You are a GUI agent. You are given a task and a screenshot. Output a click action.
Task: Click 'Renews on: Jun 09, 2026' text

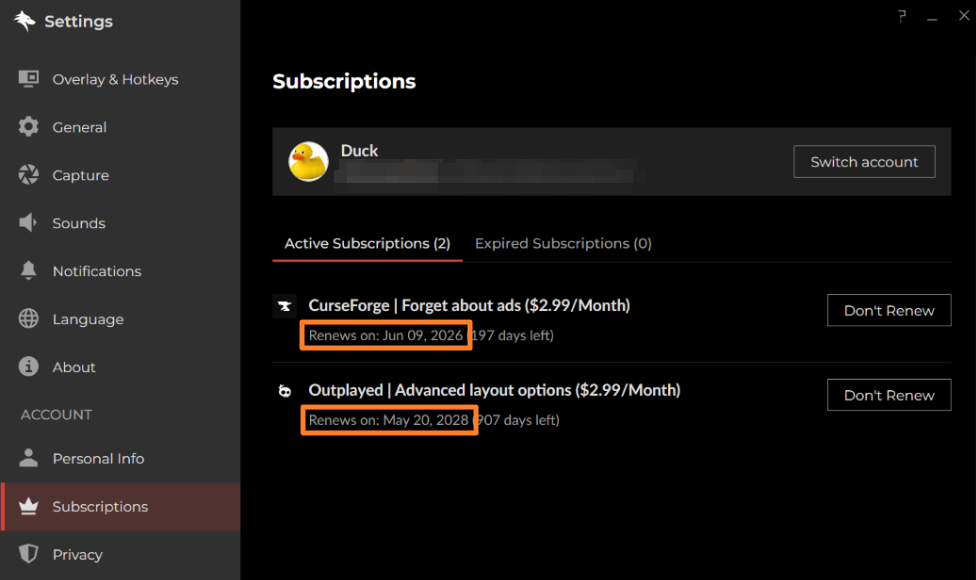[x=386, y=335]
